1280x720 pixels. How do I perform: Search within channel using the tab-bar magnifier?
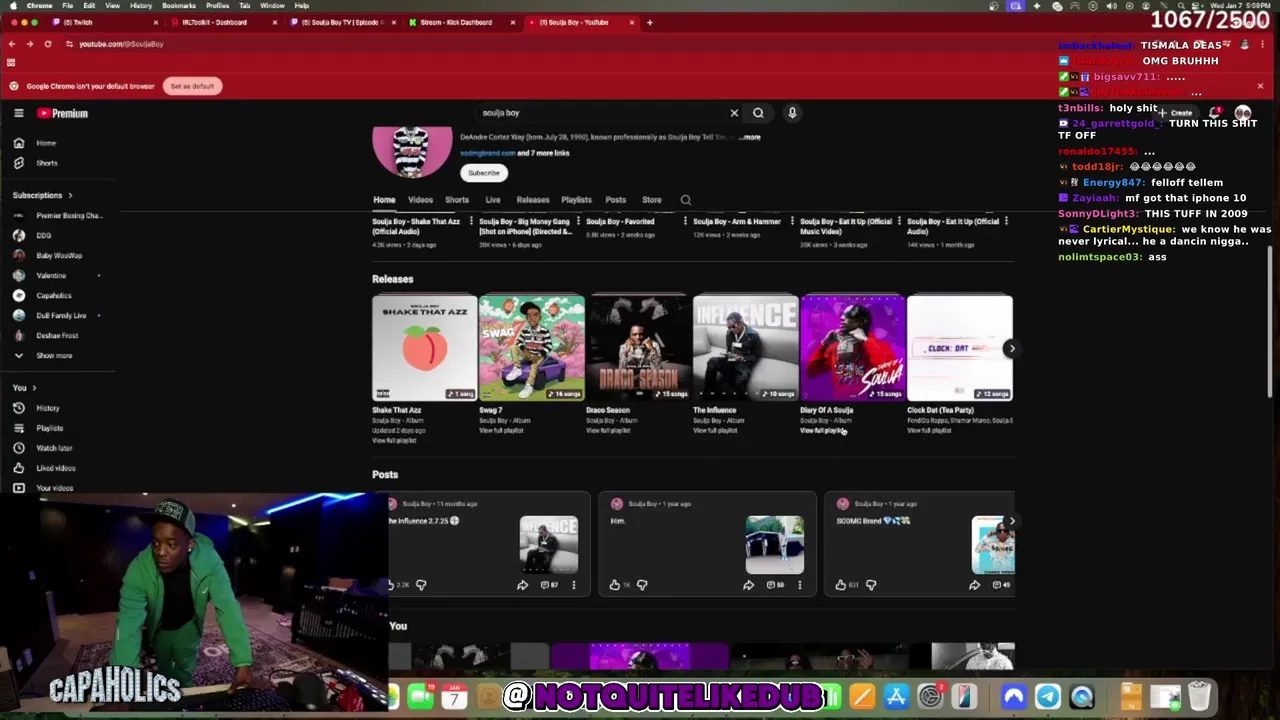pos(686,200)
